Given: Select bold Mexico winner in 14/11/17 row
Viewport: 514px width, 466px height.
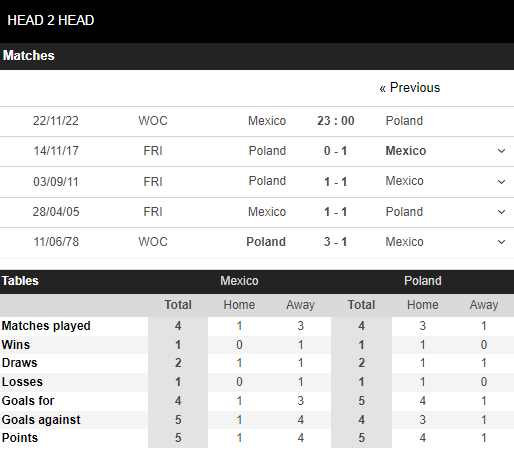Looking at the screenshot, I should click(406, 151).
